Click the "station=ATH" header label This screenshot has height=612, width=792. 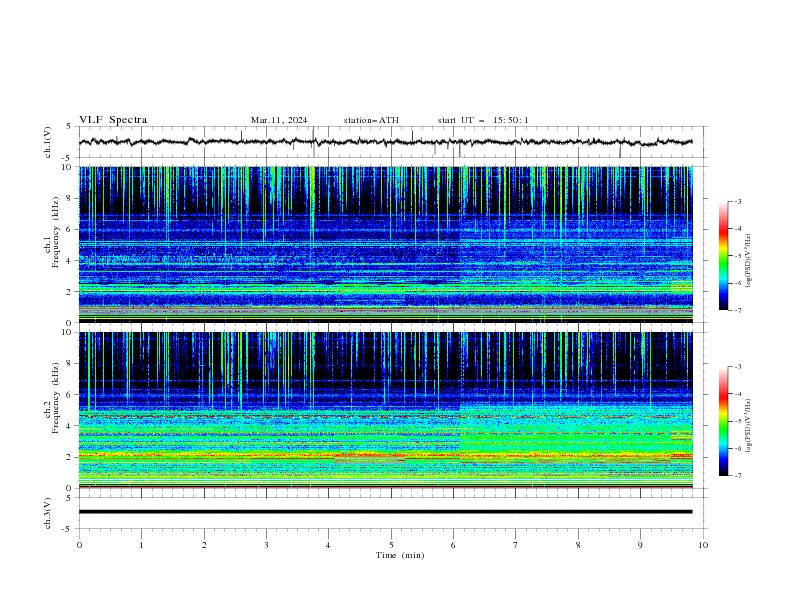click(x=371, y=120)
